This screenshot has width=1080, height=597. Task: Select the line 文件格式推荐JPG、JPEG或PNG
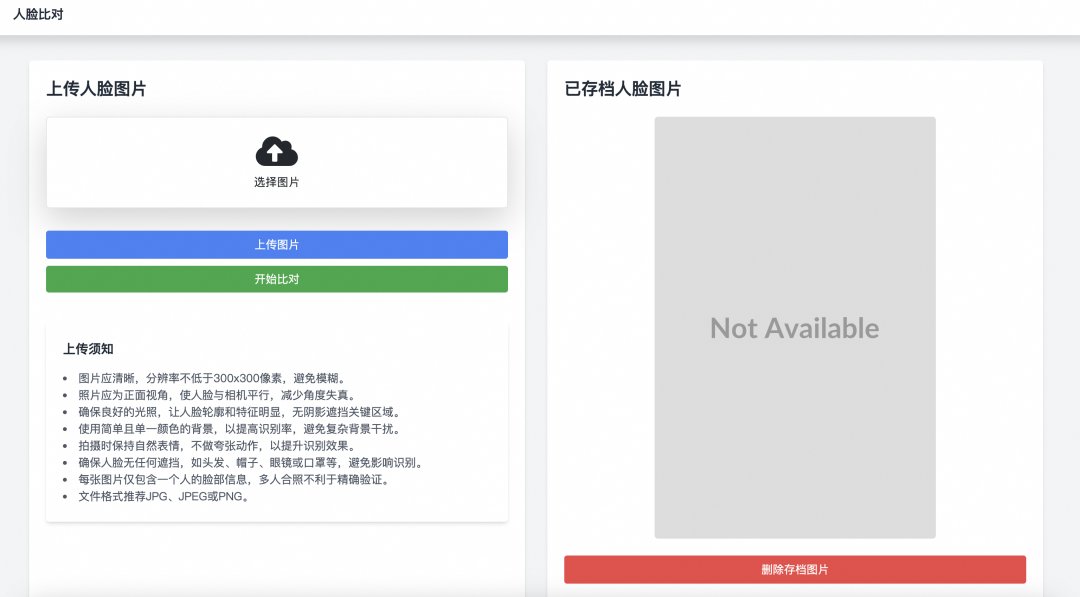pyautogui.click(x=165, y=496)
